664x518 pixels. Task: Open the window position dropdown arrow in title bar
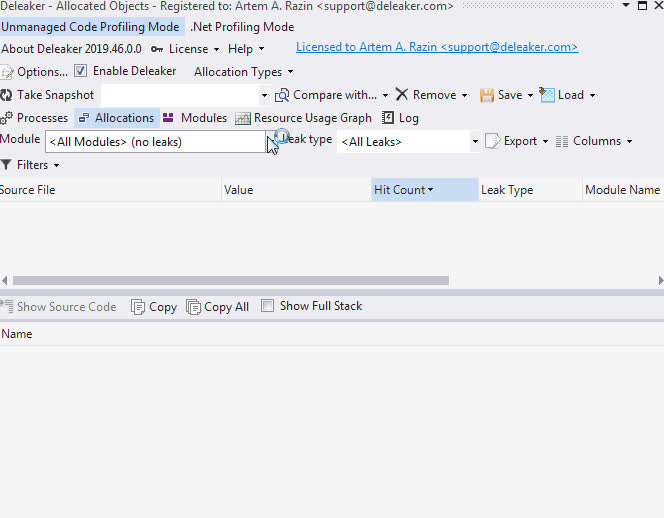(x=625, y=5)
